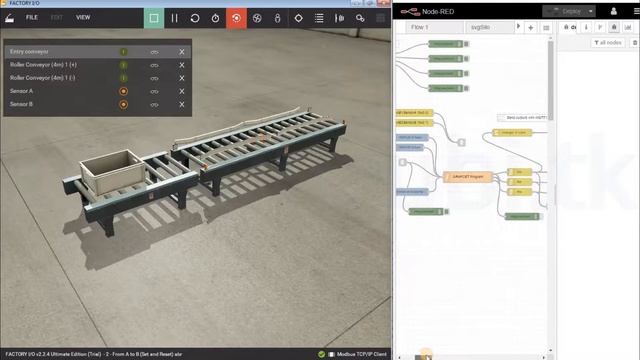640x360 pixels.
Task: Remove Roller Conveyor (4m) 1 (-) tag
Action: pyautogui.click(x=182, y=78)
